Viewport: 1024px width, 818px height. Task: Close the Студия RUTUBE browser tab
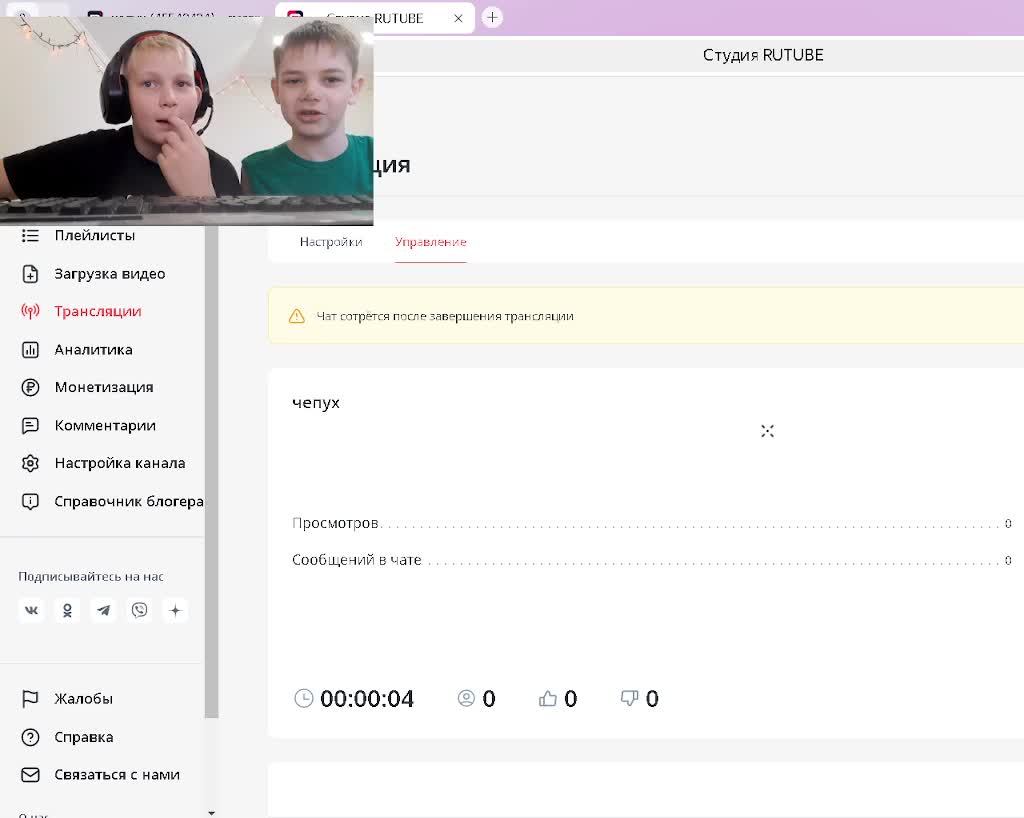[x=458, y=18]
